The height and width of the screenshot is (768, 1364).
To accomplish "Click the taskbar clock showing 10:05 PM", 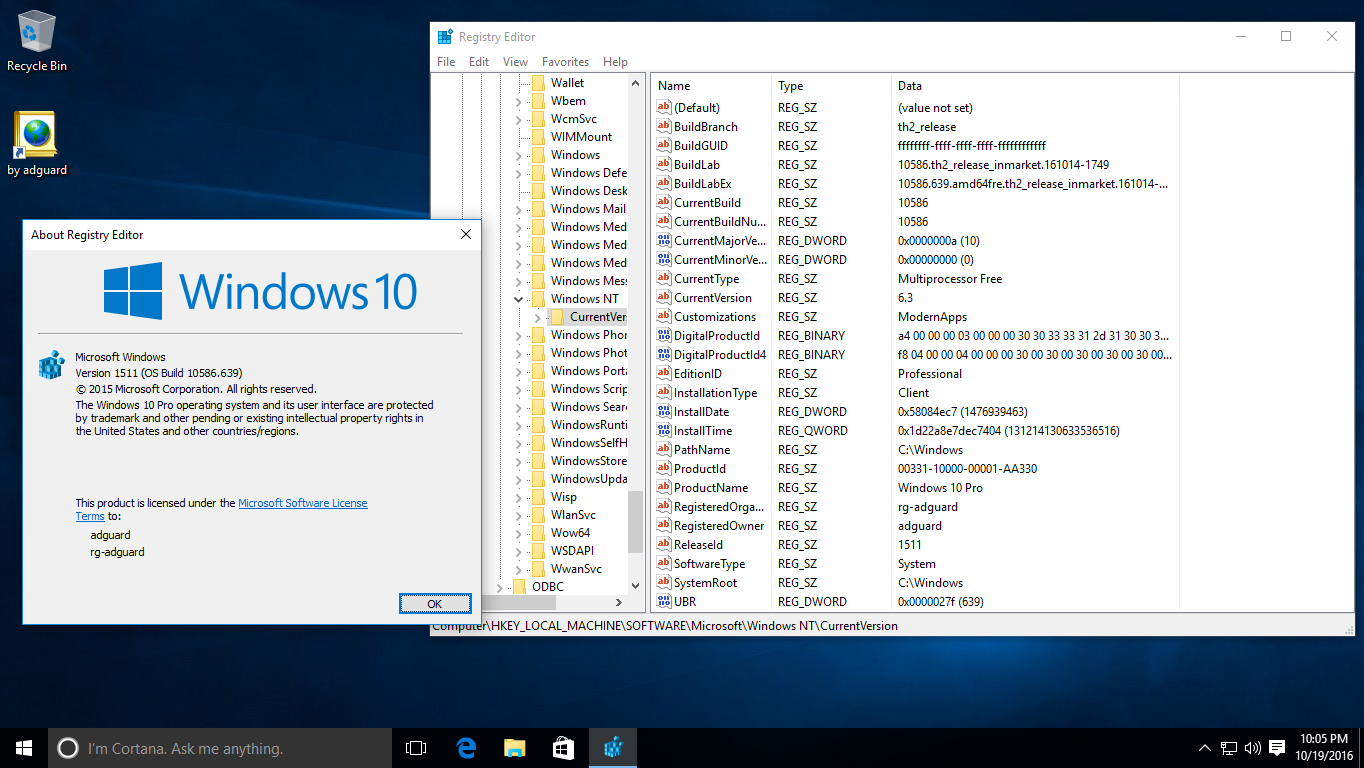I will [1325, 748].
